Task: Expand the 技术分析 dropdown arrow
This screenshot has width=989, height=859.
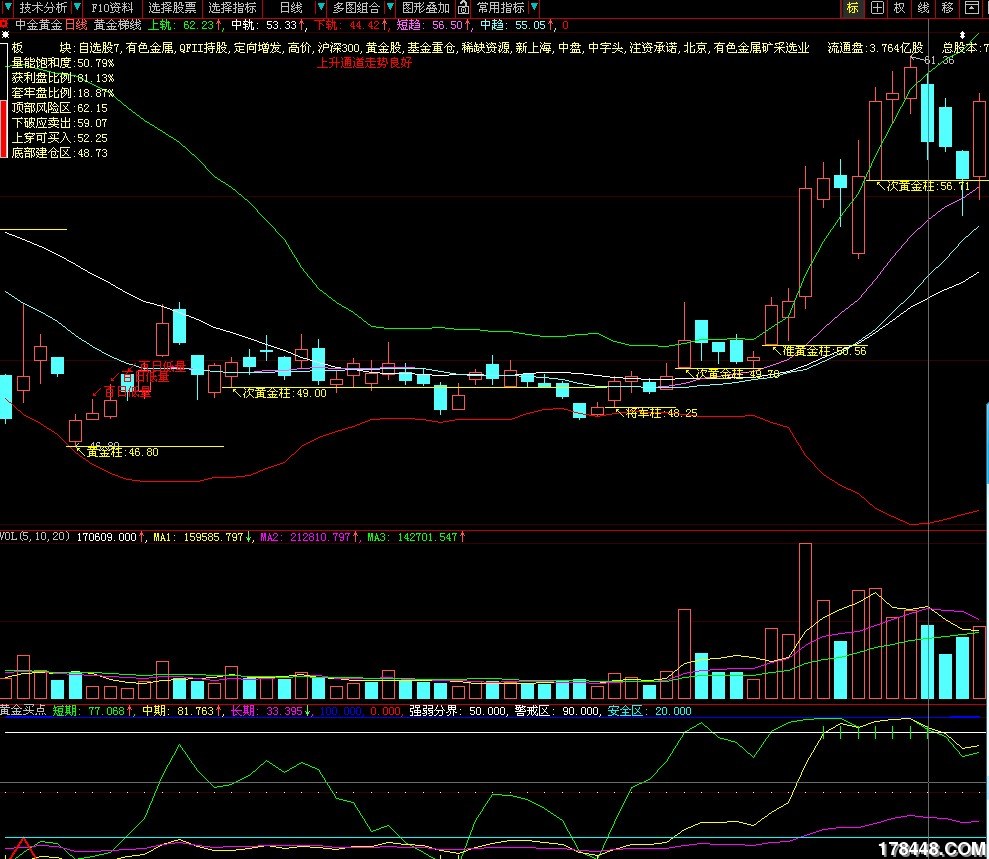Action: click(x=76, y=8)
